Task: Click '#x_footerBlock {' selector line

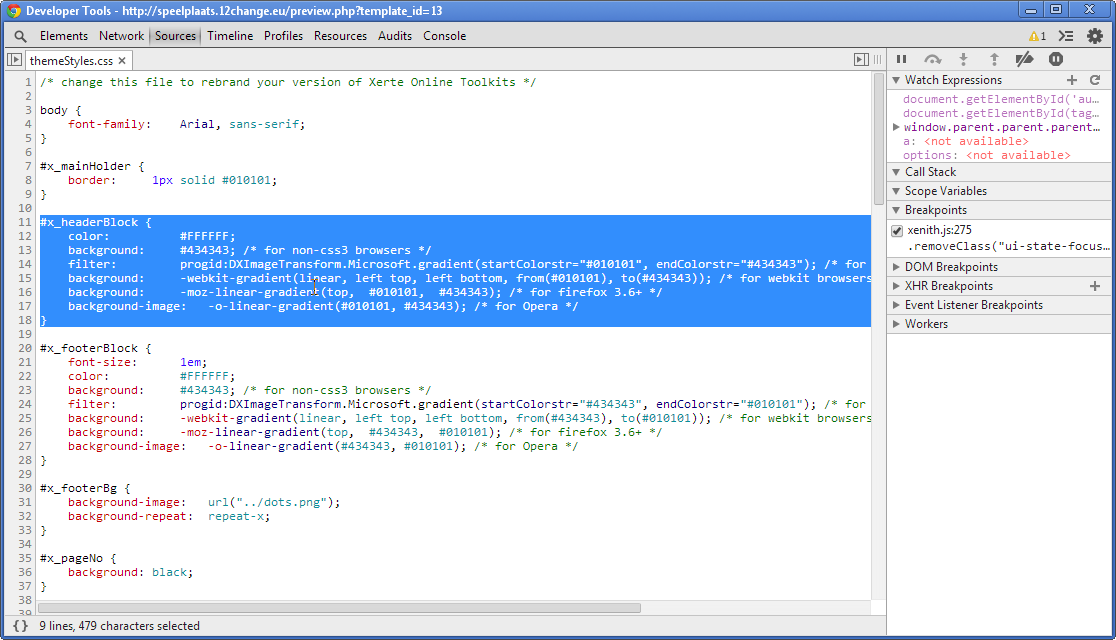Action: point(95,348)
